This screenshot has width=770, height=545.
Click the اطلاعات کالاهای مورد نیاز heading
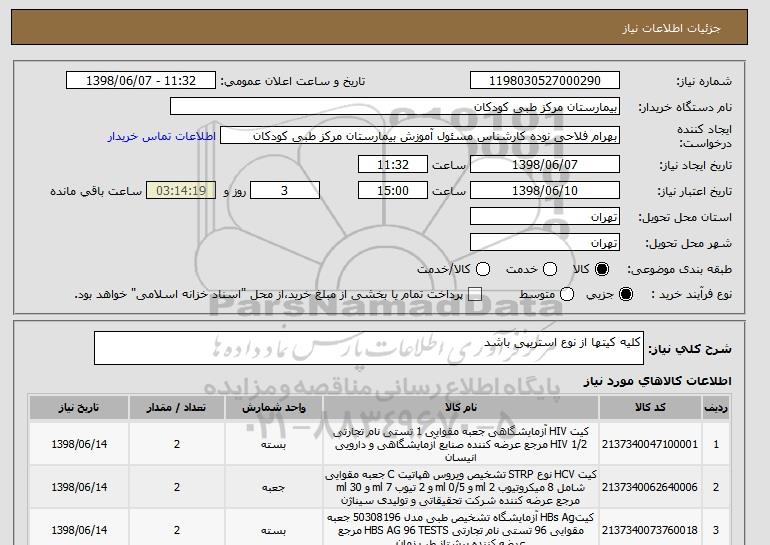(658, 381)
